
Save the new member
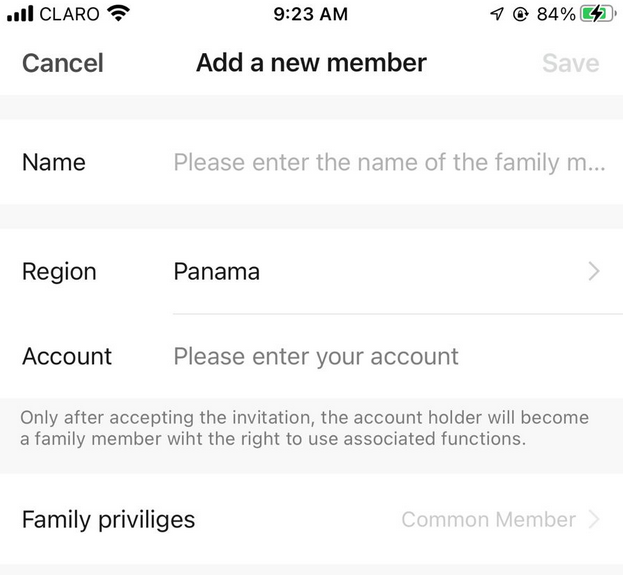(571, 63)
